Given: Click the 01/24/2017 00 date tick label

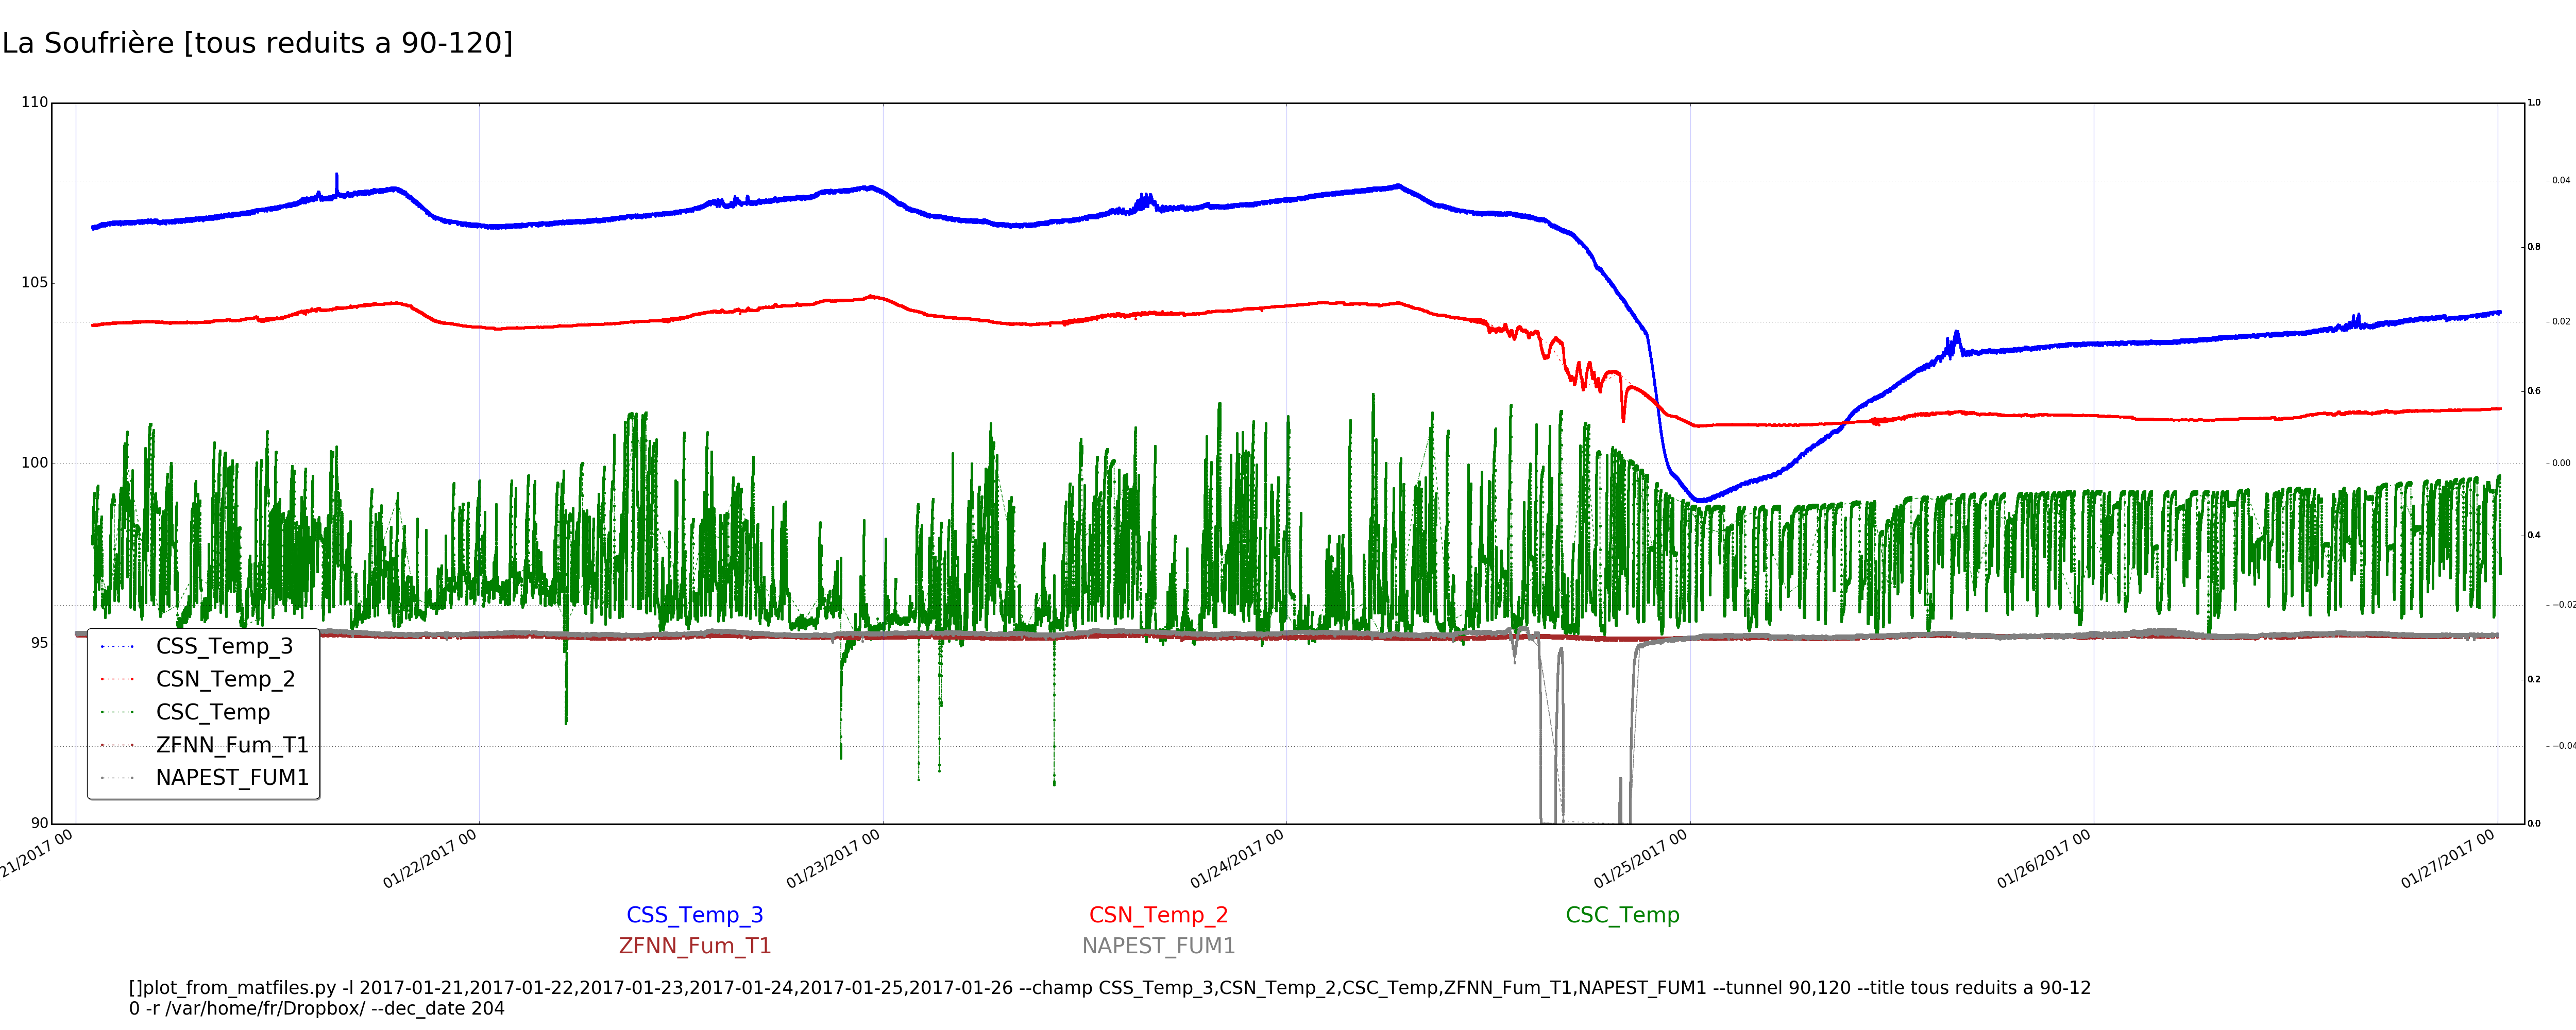Looking at the screenshot, I should pyautogui.click(x=1237, y=859).
